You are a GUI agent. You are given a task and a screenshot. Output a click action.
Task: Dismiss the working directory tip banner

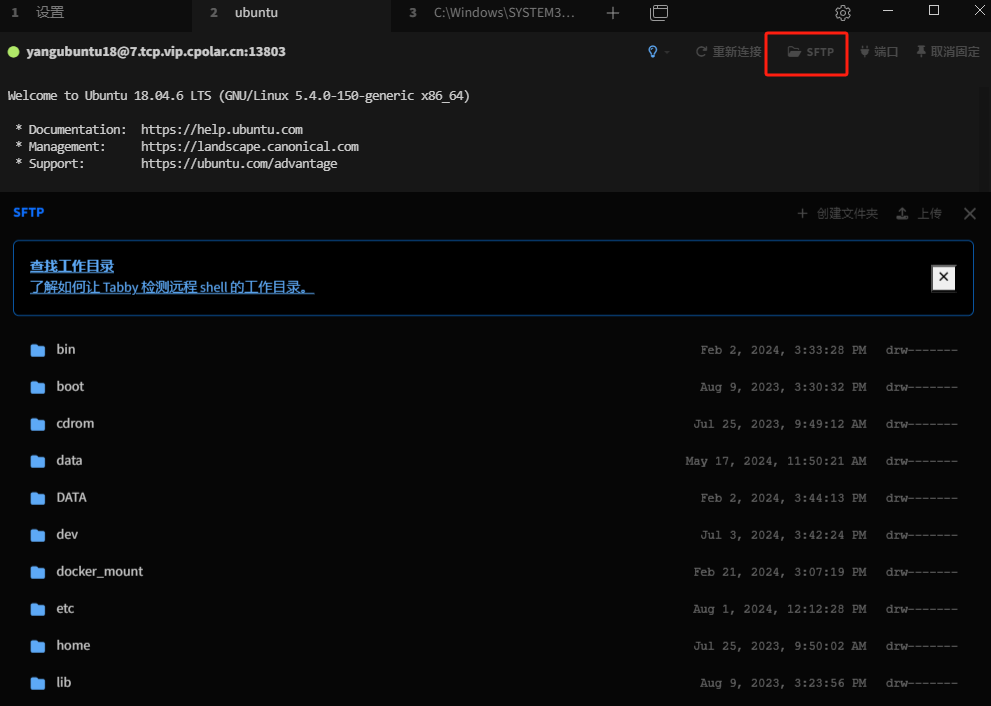click(943, 278)
